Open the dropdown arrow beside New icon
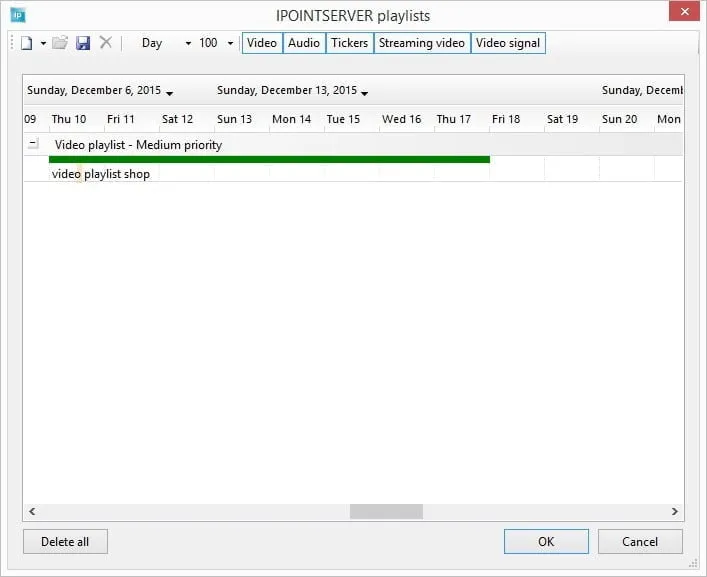Image resolution: width=707 pixels, height=577 pixels. (43, 44)
